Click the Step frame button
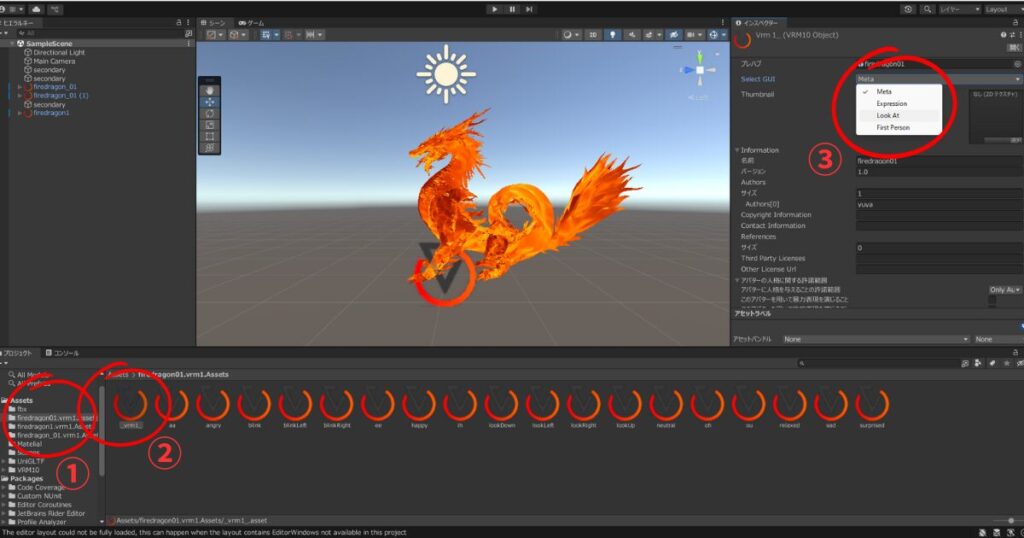1024x538 pixels. pyautogui.click(x=530, y=9)
